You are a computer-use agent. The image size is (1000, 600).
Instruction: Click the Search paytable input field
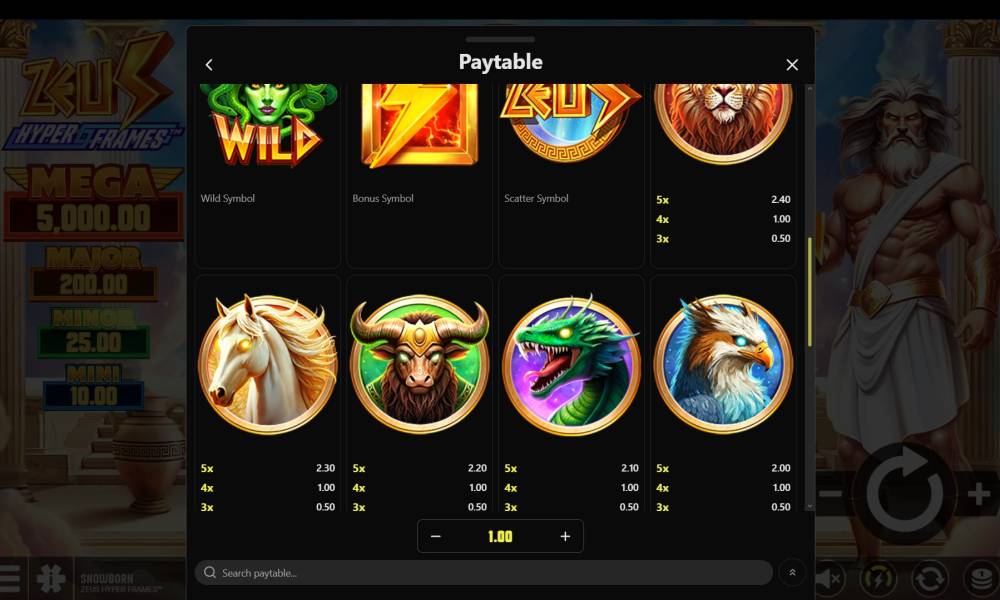[484, 573]
